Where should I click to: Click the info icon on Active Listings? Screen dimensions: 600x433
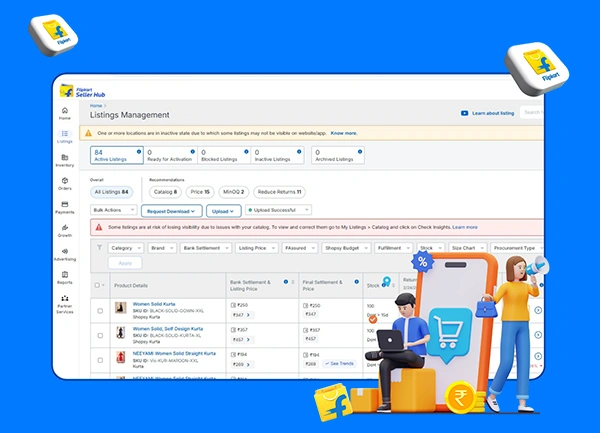click(139, 151)
